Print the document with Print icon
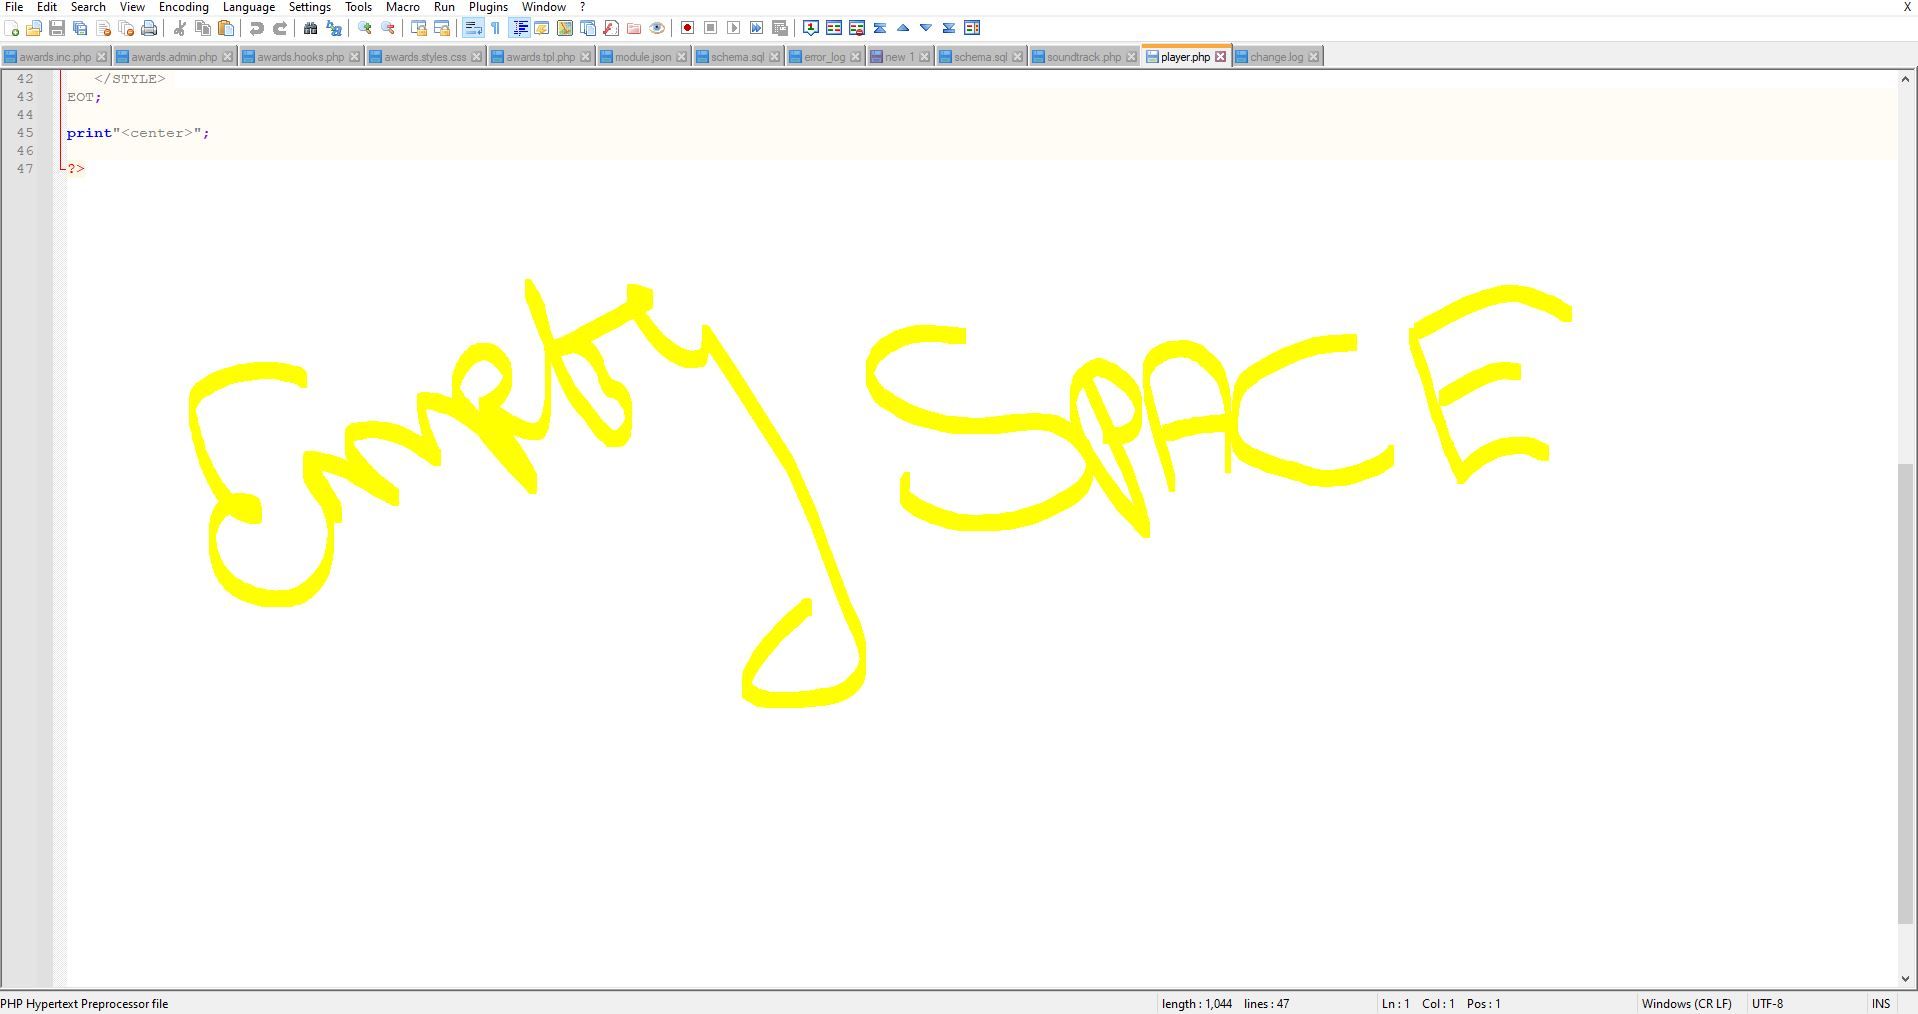 point(149,28)
